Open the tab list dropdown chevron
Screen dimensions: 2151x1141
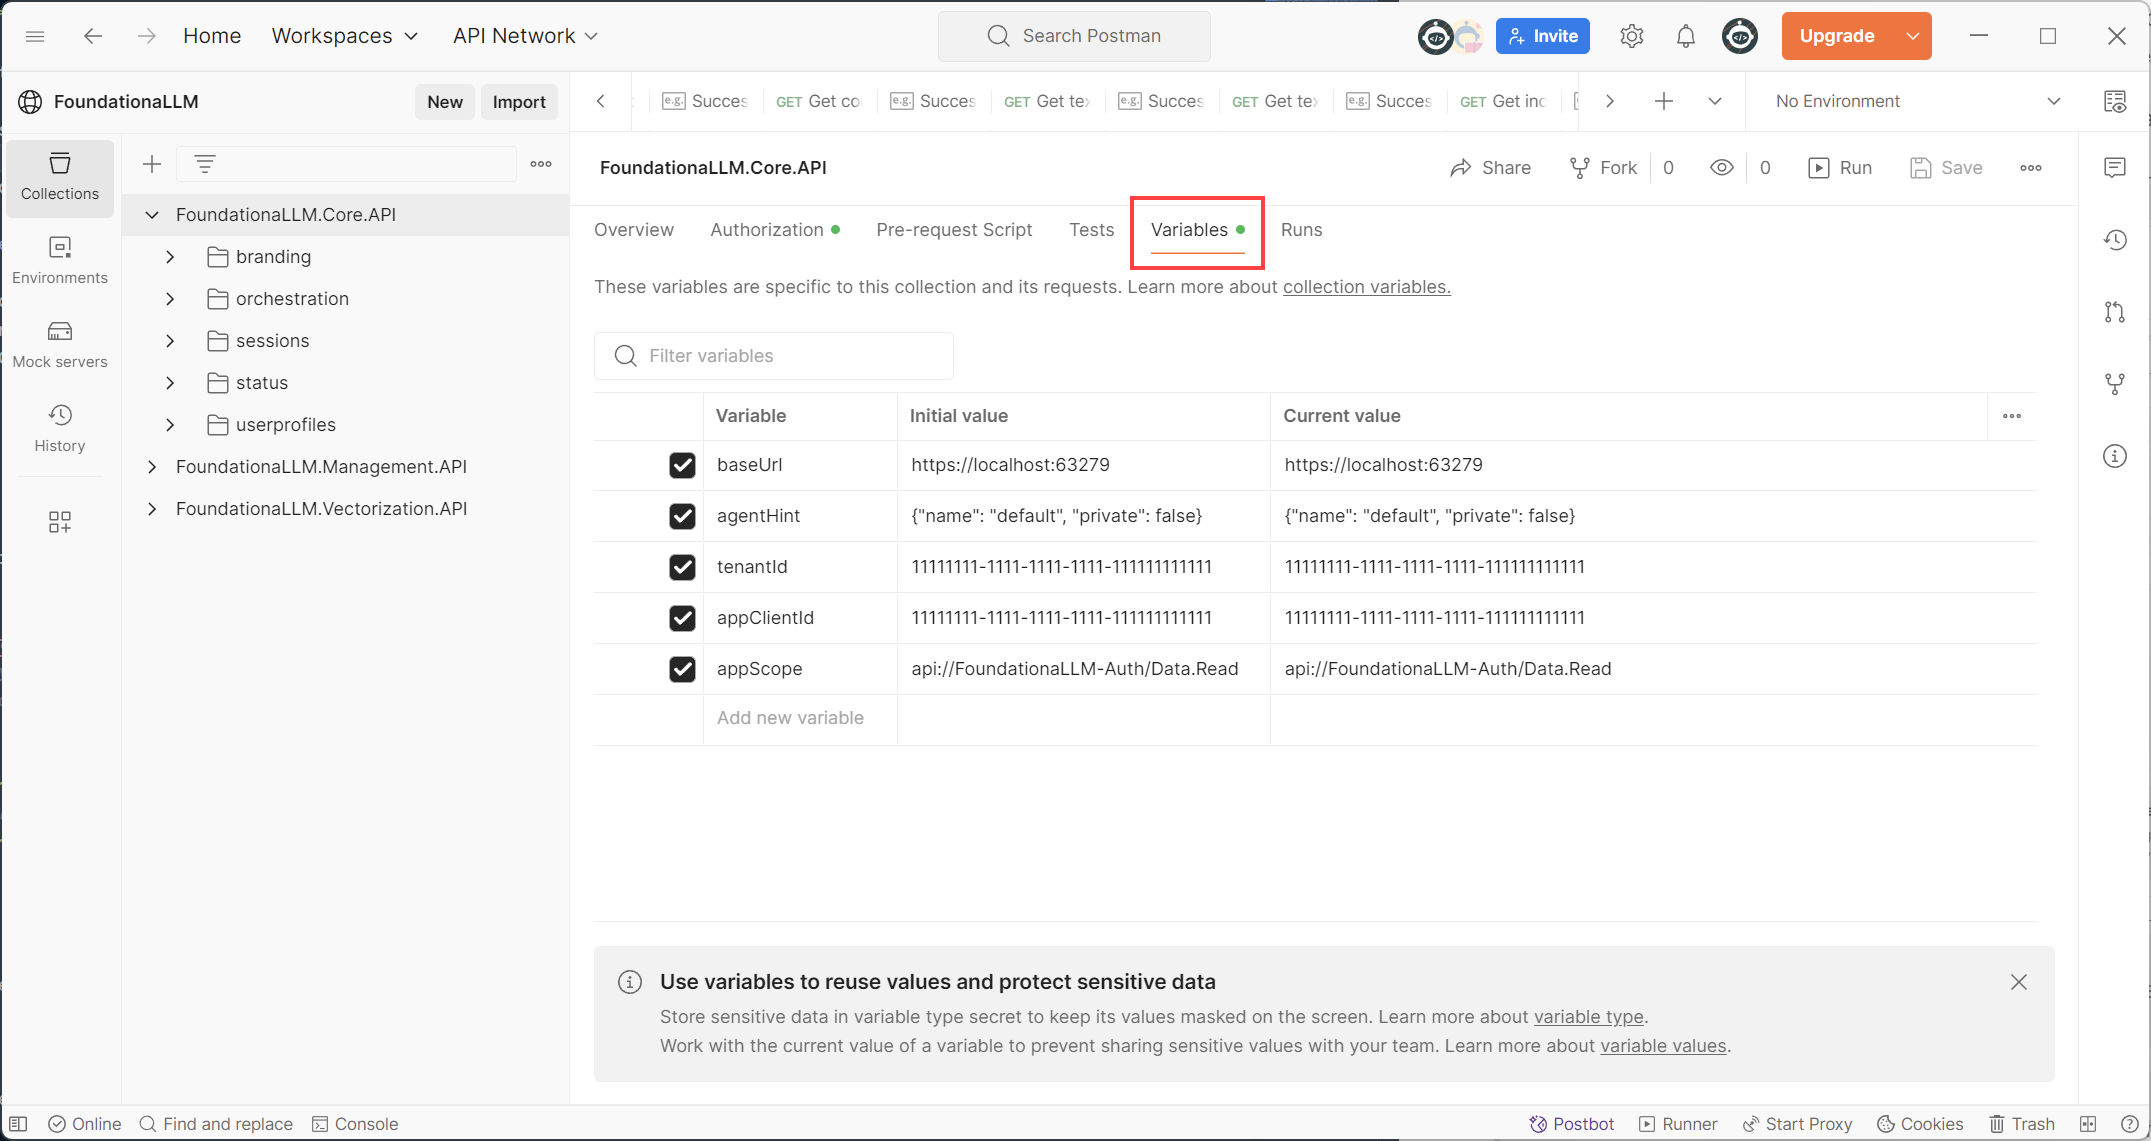pyautogui.click(x=1715, y=101)
